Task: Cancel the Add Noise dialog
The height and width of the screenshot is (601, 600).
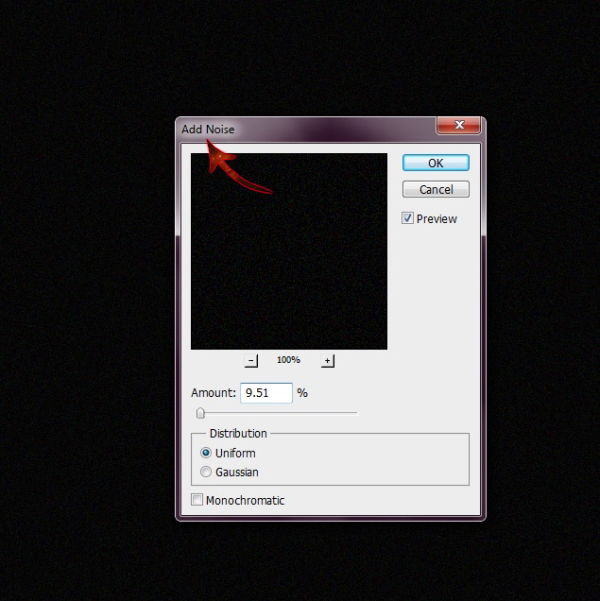Action: click(x=436, y=189)
